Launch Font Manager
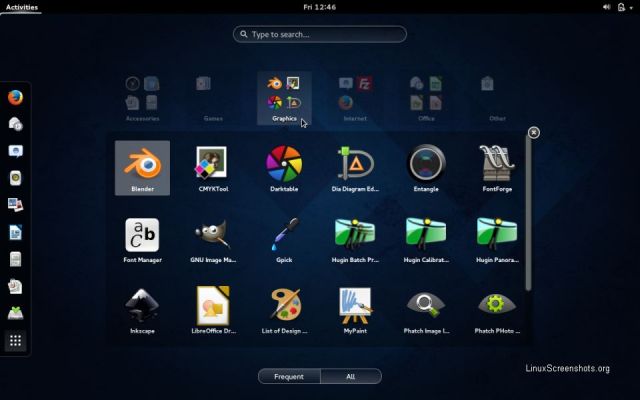Viewport: 640px width, 400px height. point(142,240)
